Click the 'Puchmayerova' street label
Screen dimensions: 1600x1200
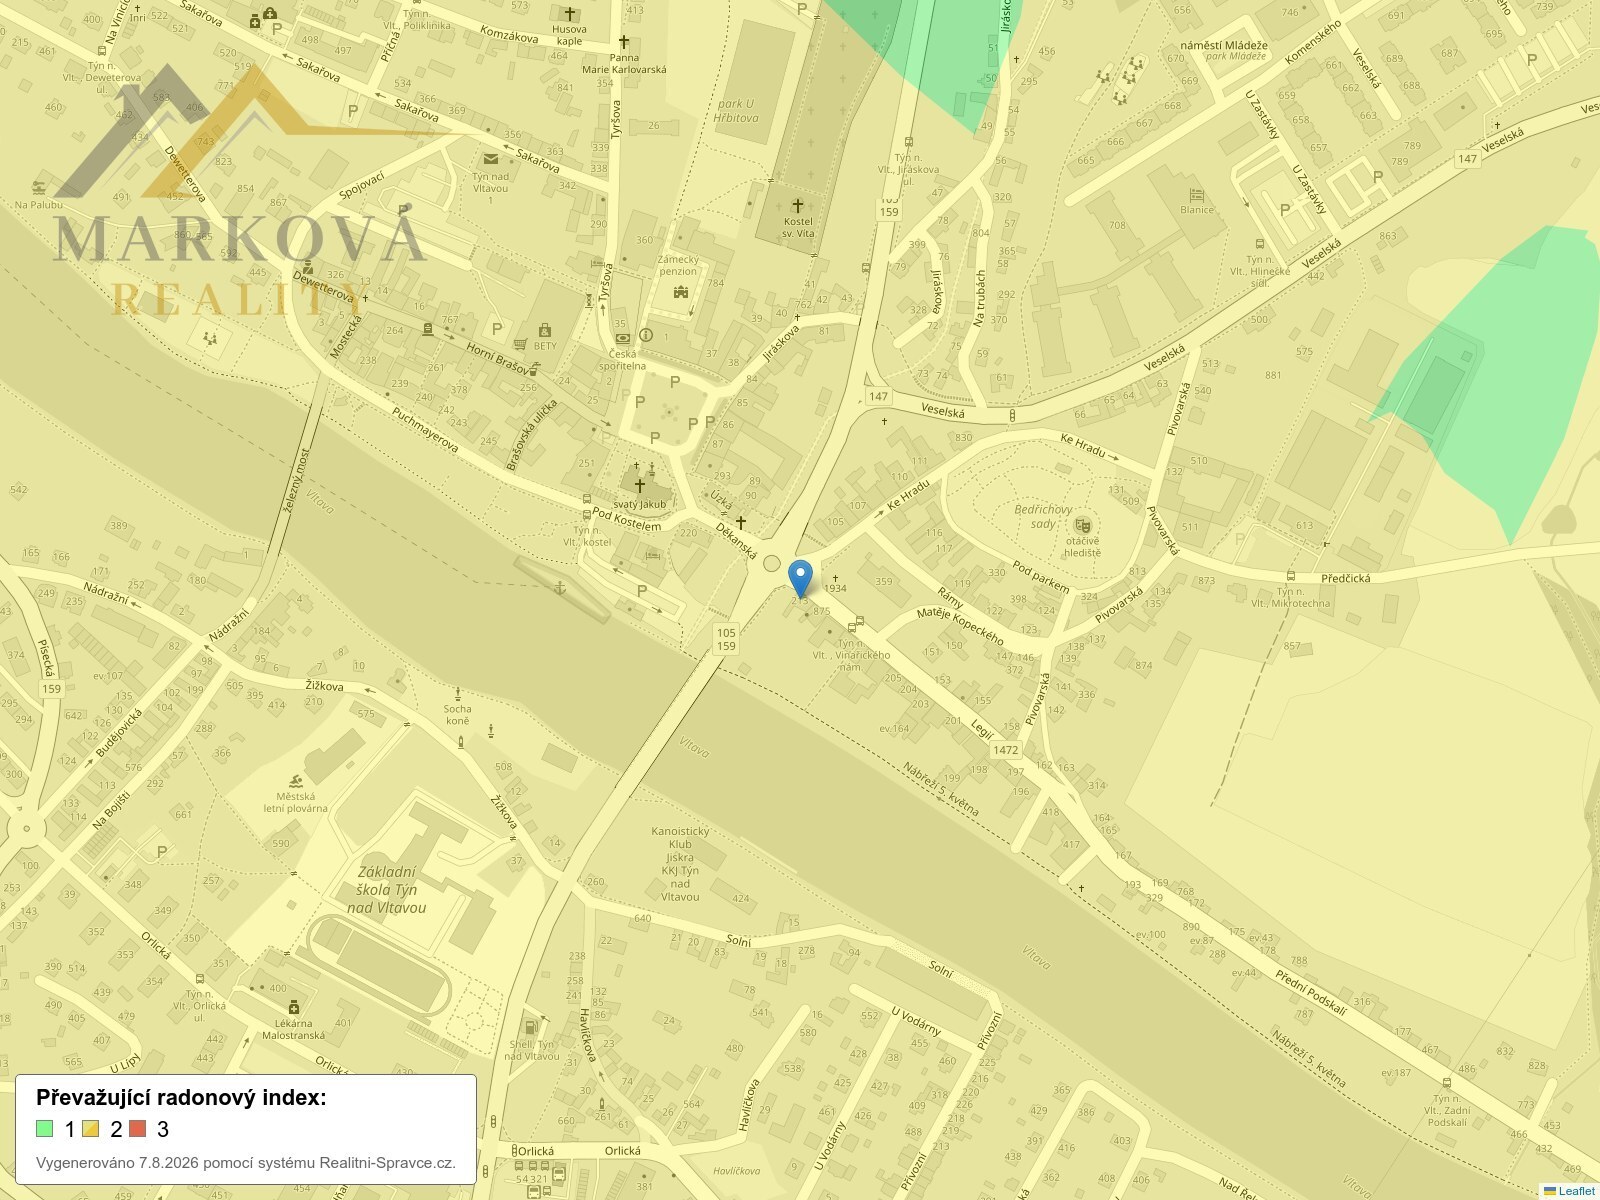point(425,430)
